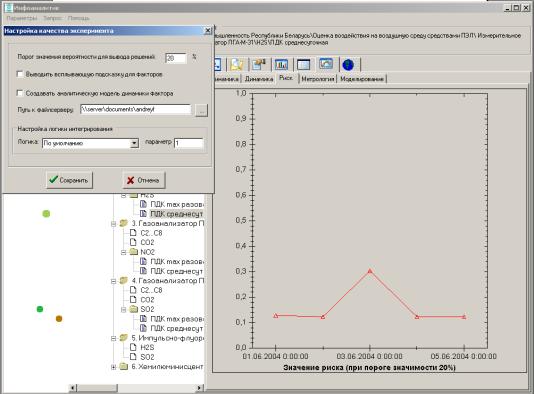Click the table window toolbar icon
Screen dimensions: 534x394
pyautogui.click(x=303, y=64)
